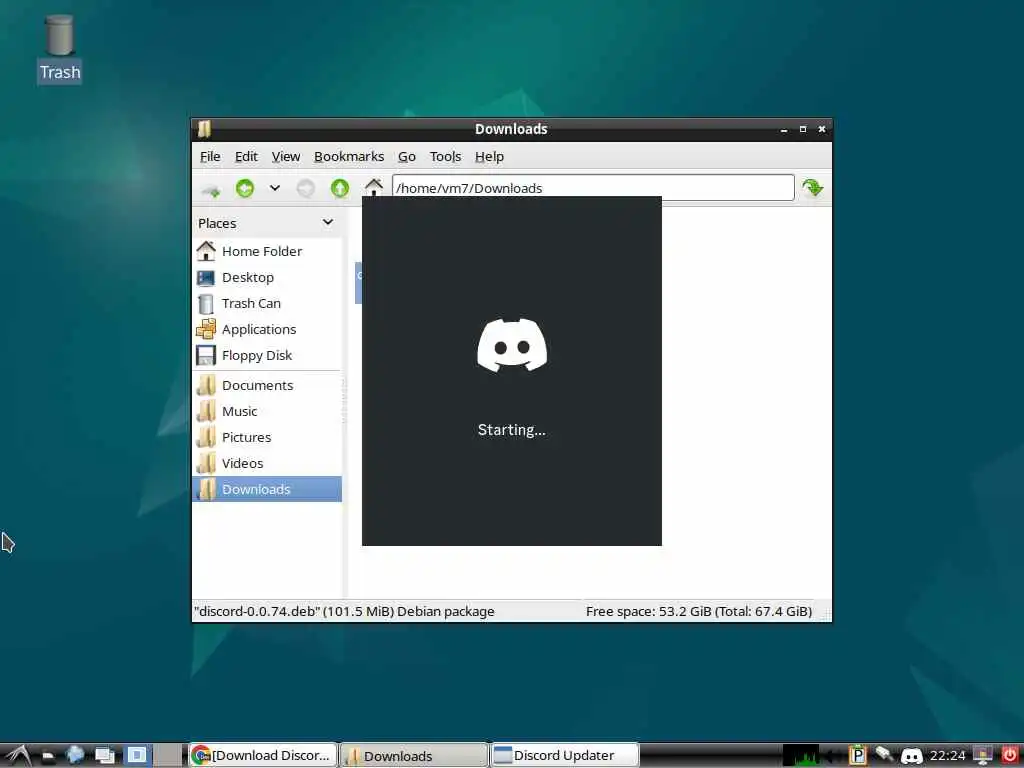Viewport: 1024px width, 768px height.
Task: Close the Downloads window
Action: pyautogui.click(x=822, y=129)
